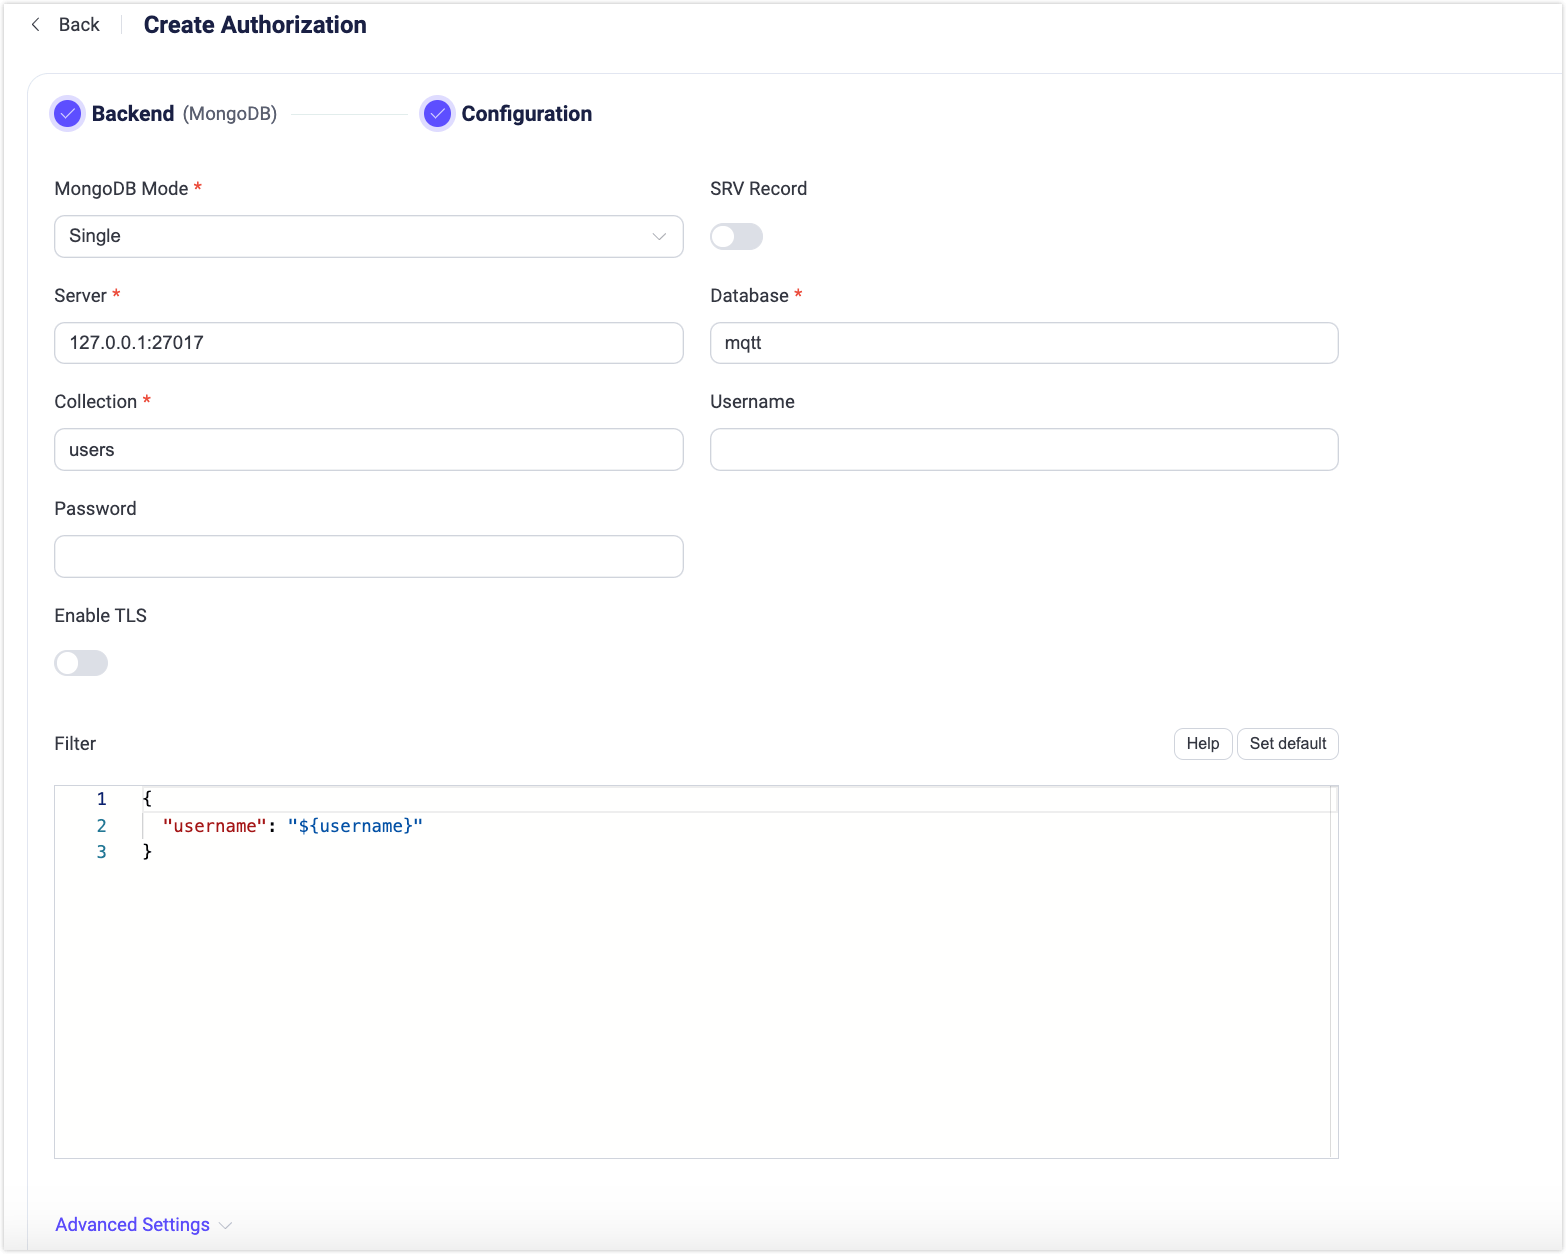Click the Back arrow icon
The width and height of the screenshot is (1566, 1254).
[36, 25]
